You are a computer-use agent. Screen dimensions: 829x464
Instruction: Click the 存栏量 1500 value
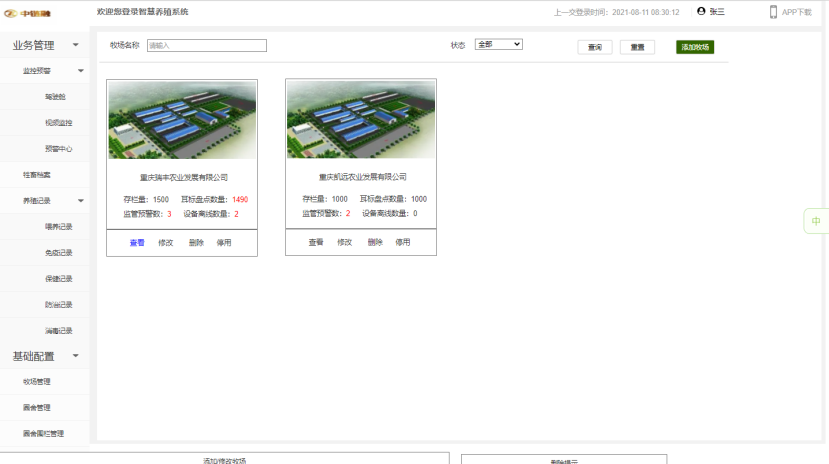[x=161, y=199]
